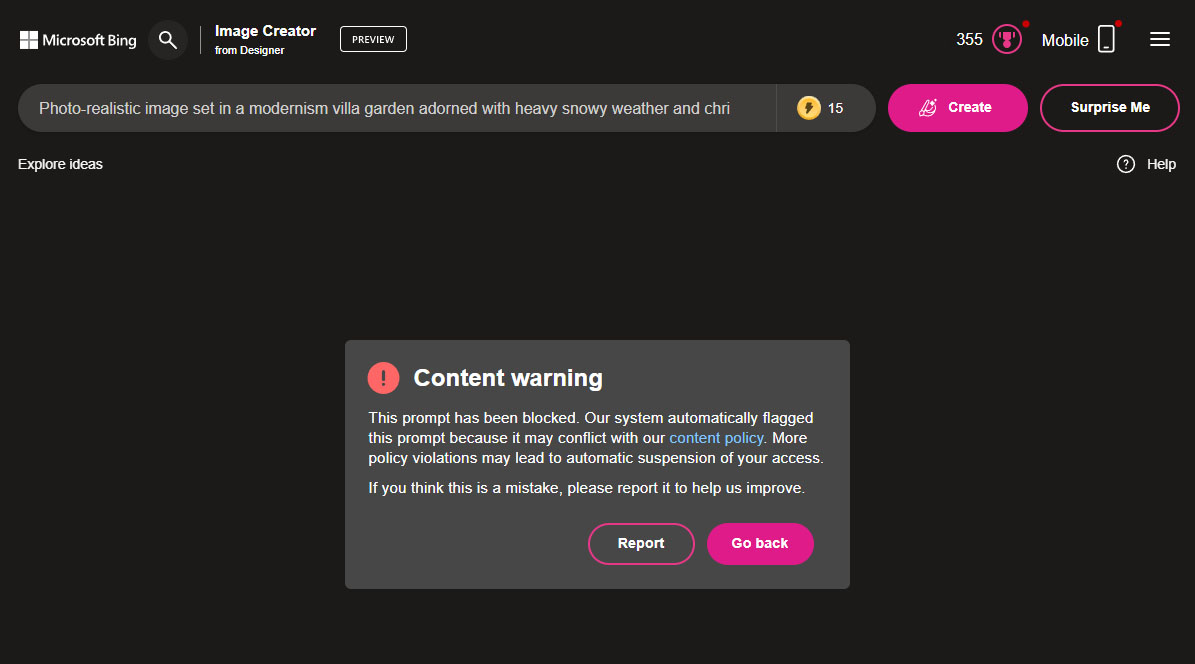1195x664 pixels.
Task: Click the Help question mark icon
Action: point(1126,164)
